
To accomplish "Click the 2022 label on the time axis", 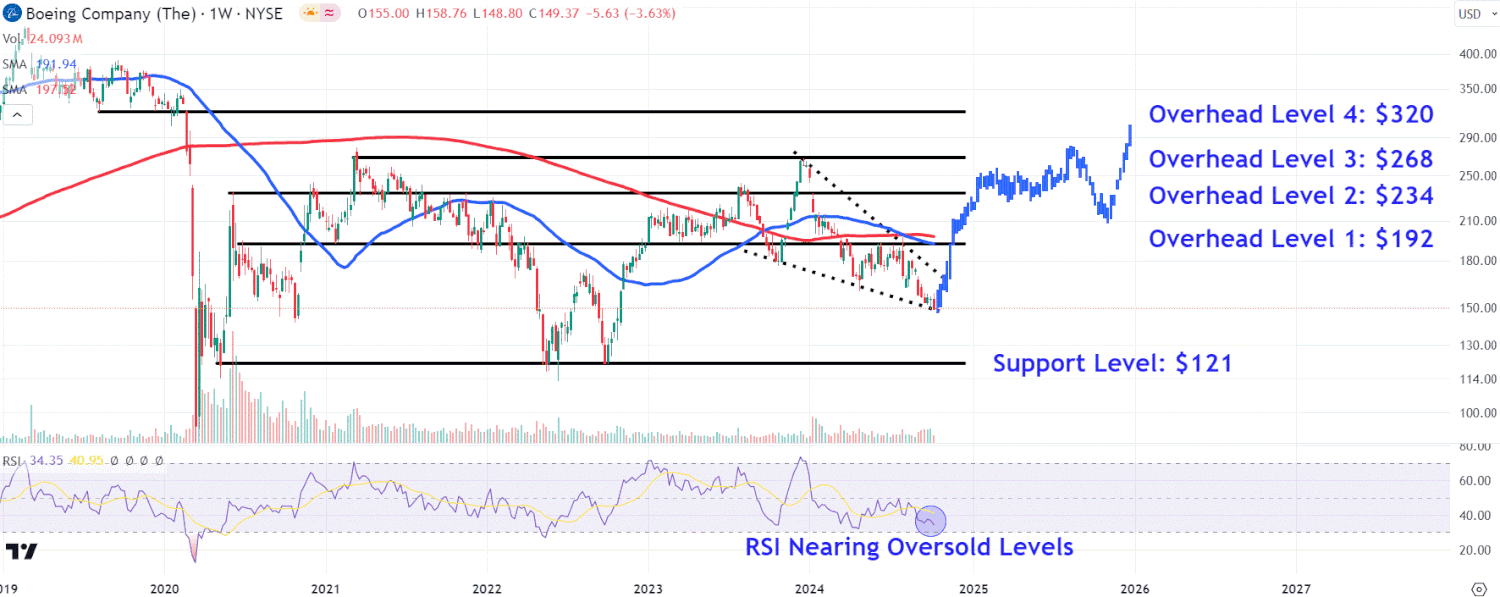I will coord(487,587).
